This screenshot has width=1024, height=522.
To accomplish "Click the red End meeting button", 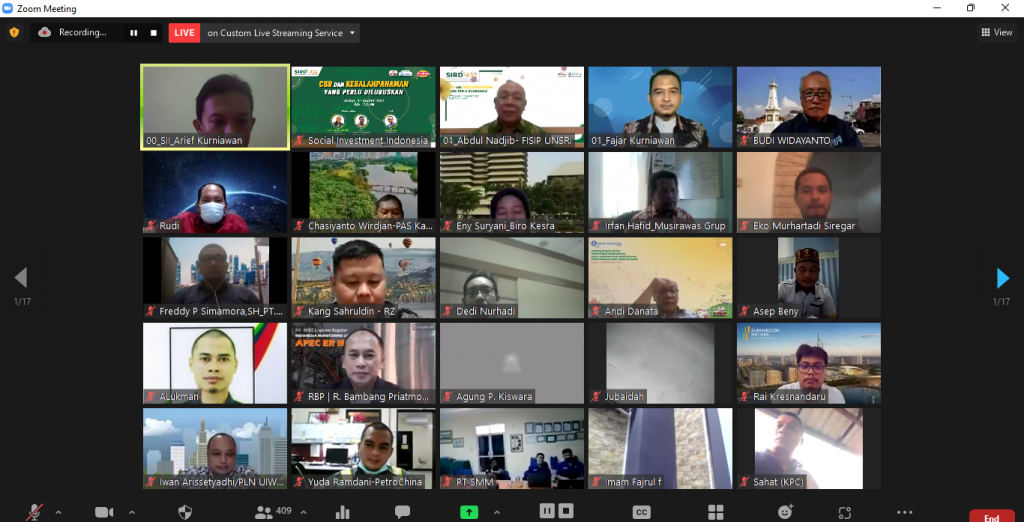I will (990, 516).
